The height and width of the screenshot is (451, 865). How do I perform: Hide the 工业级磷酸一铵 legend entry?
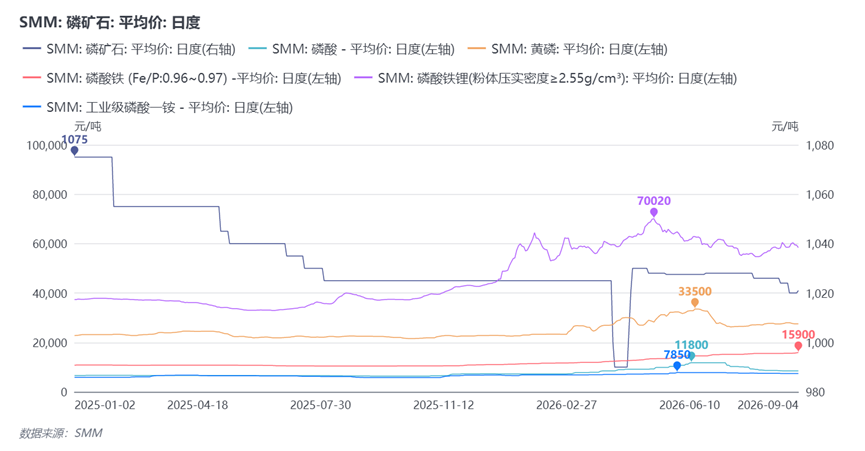click(x=157, y=107)
